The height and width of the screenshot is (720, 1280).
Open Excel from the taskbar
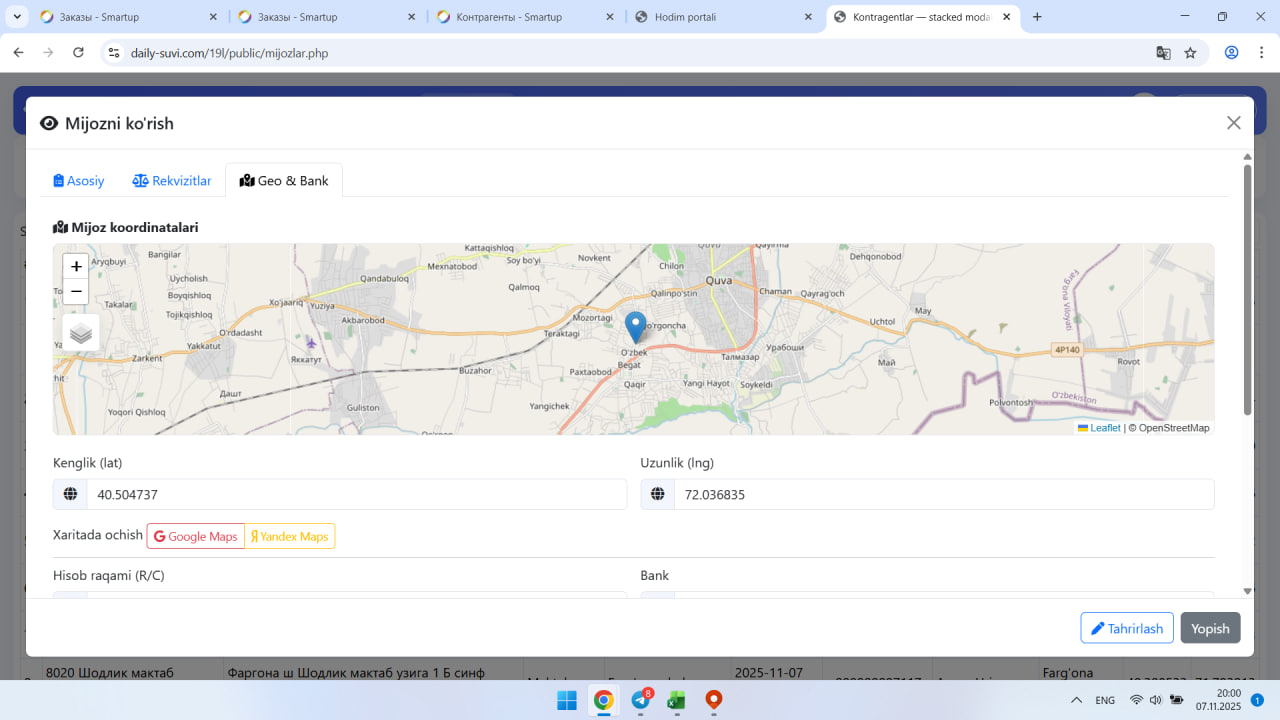click(x=676, y=700)
